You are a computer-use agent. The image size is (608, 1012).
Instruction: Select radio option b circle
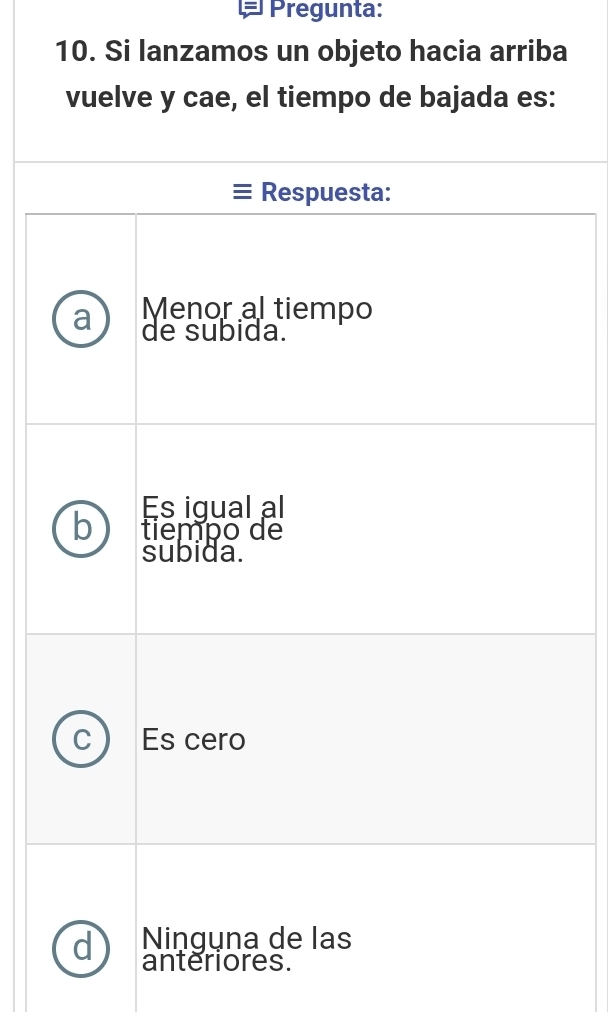(x=80, y=529)
